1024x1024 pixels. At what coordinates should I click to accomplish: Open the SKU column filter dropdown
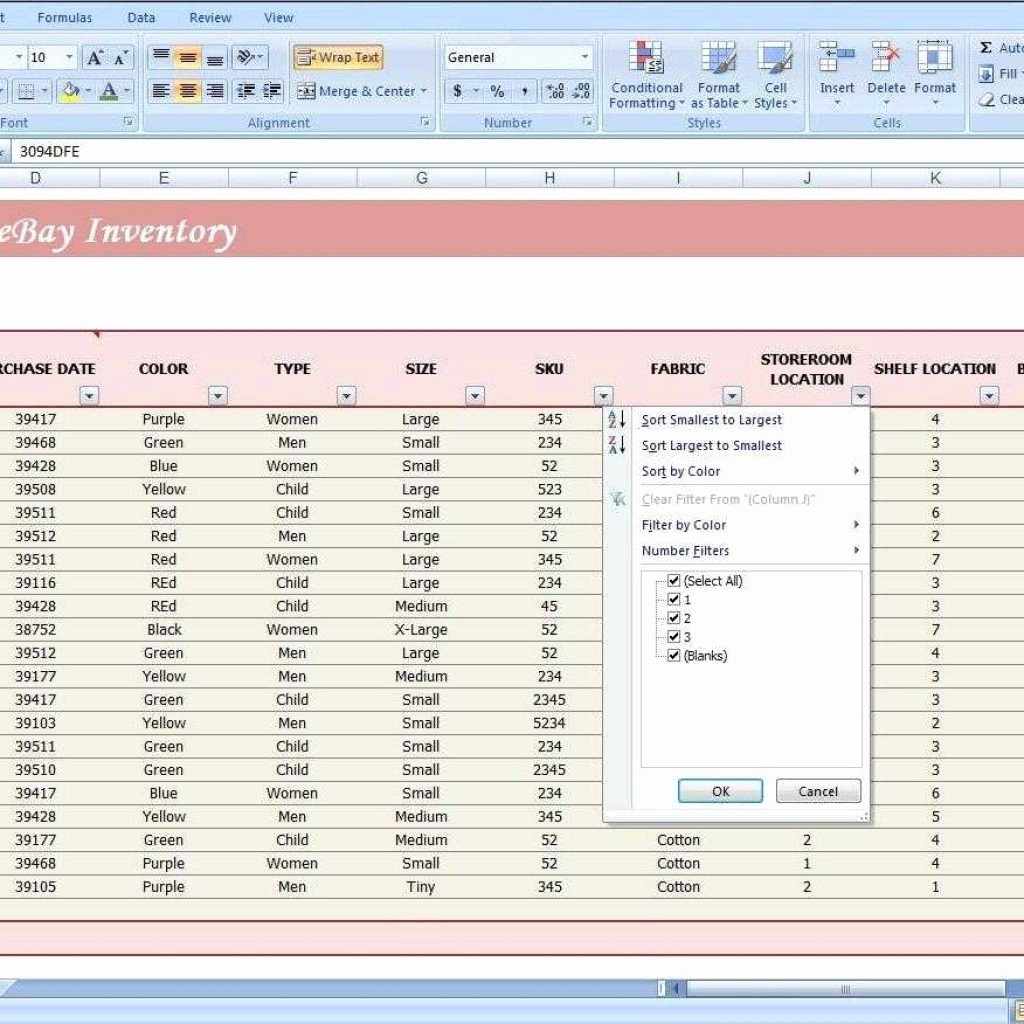tap(603, 396)
